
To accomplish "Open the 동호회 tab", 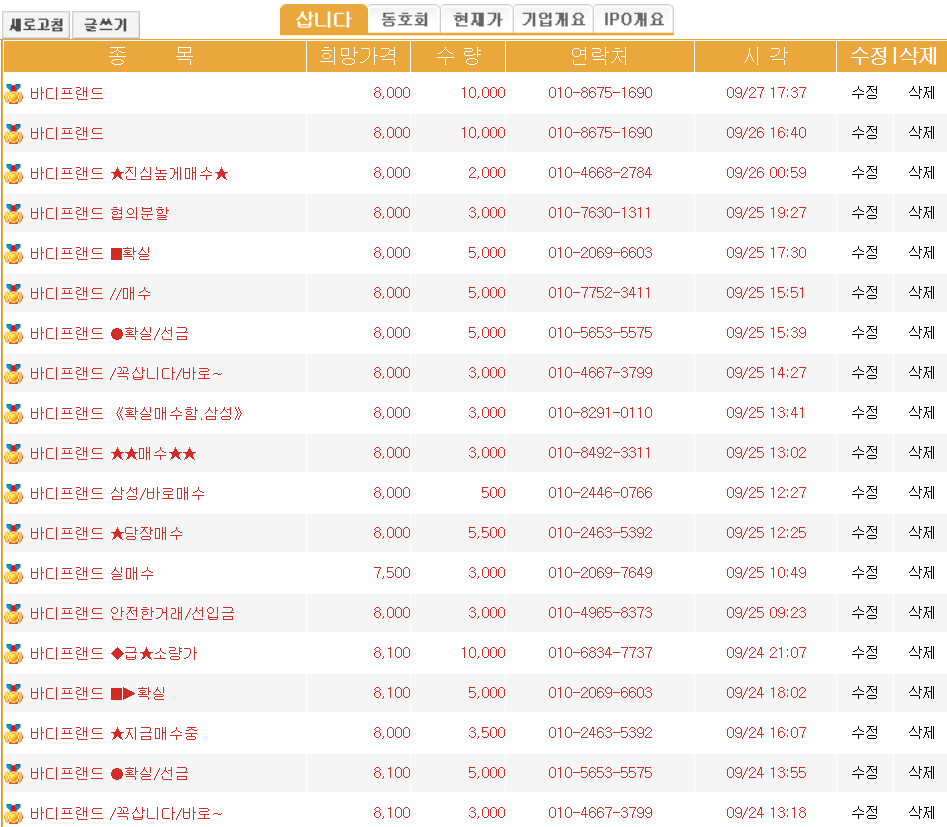I will (x=404, y=19).
